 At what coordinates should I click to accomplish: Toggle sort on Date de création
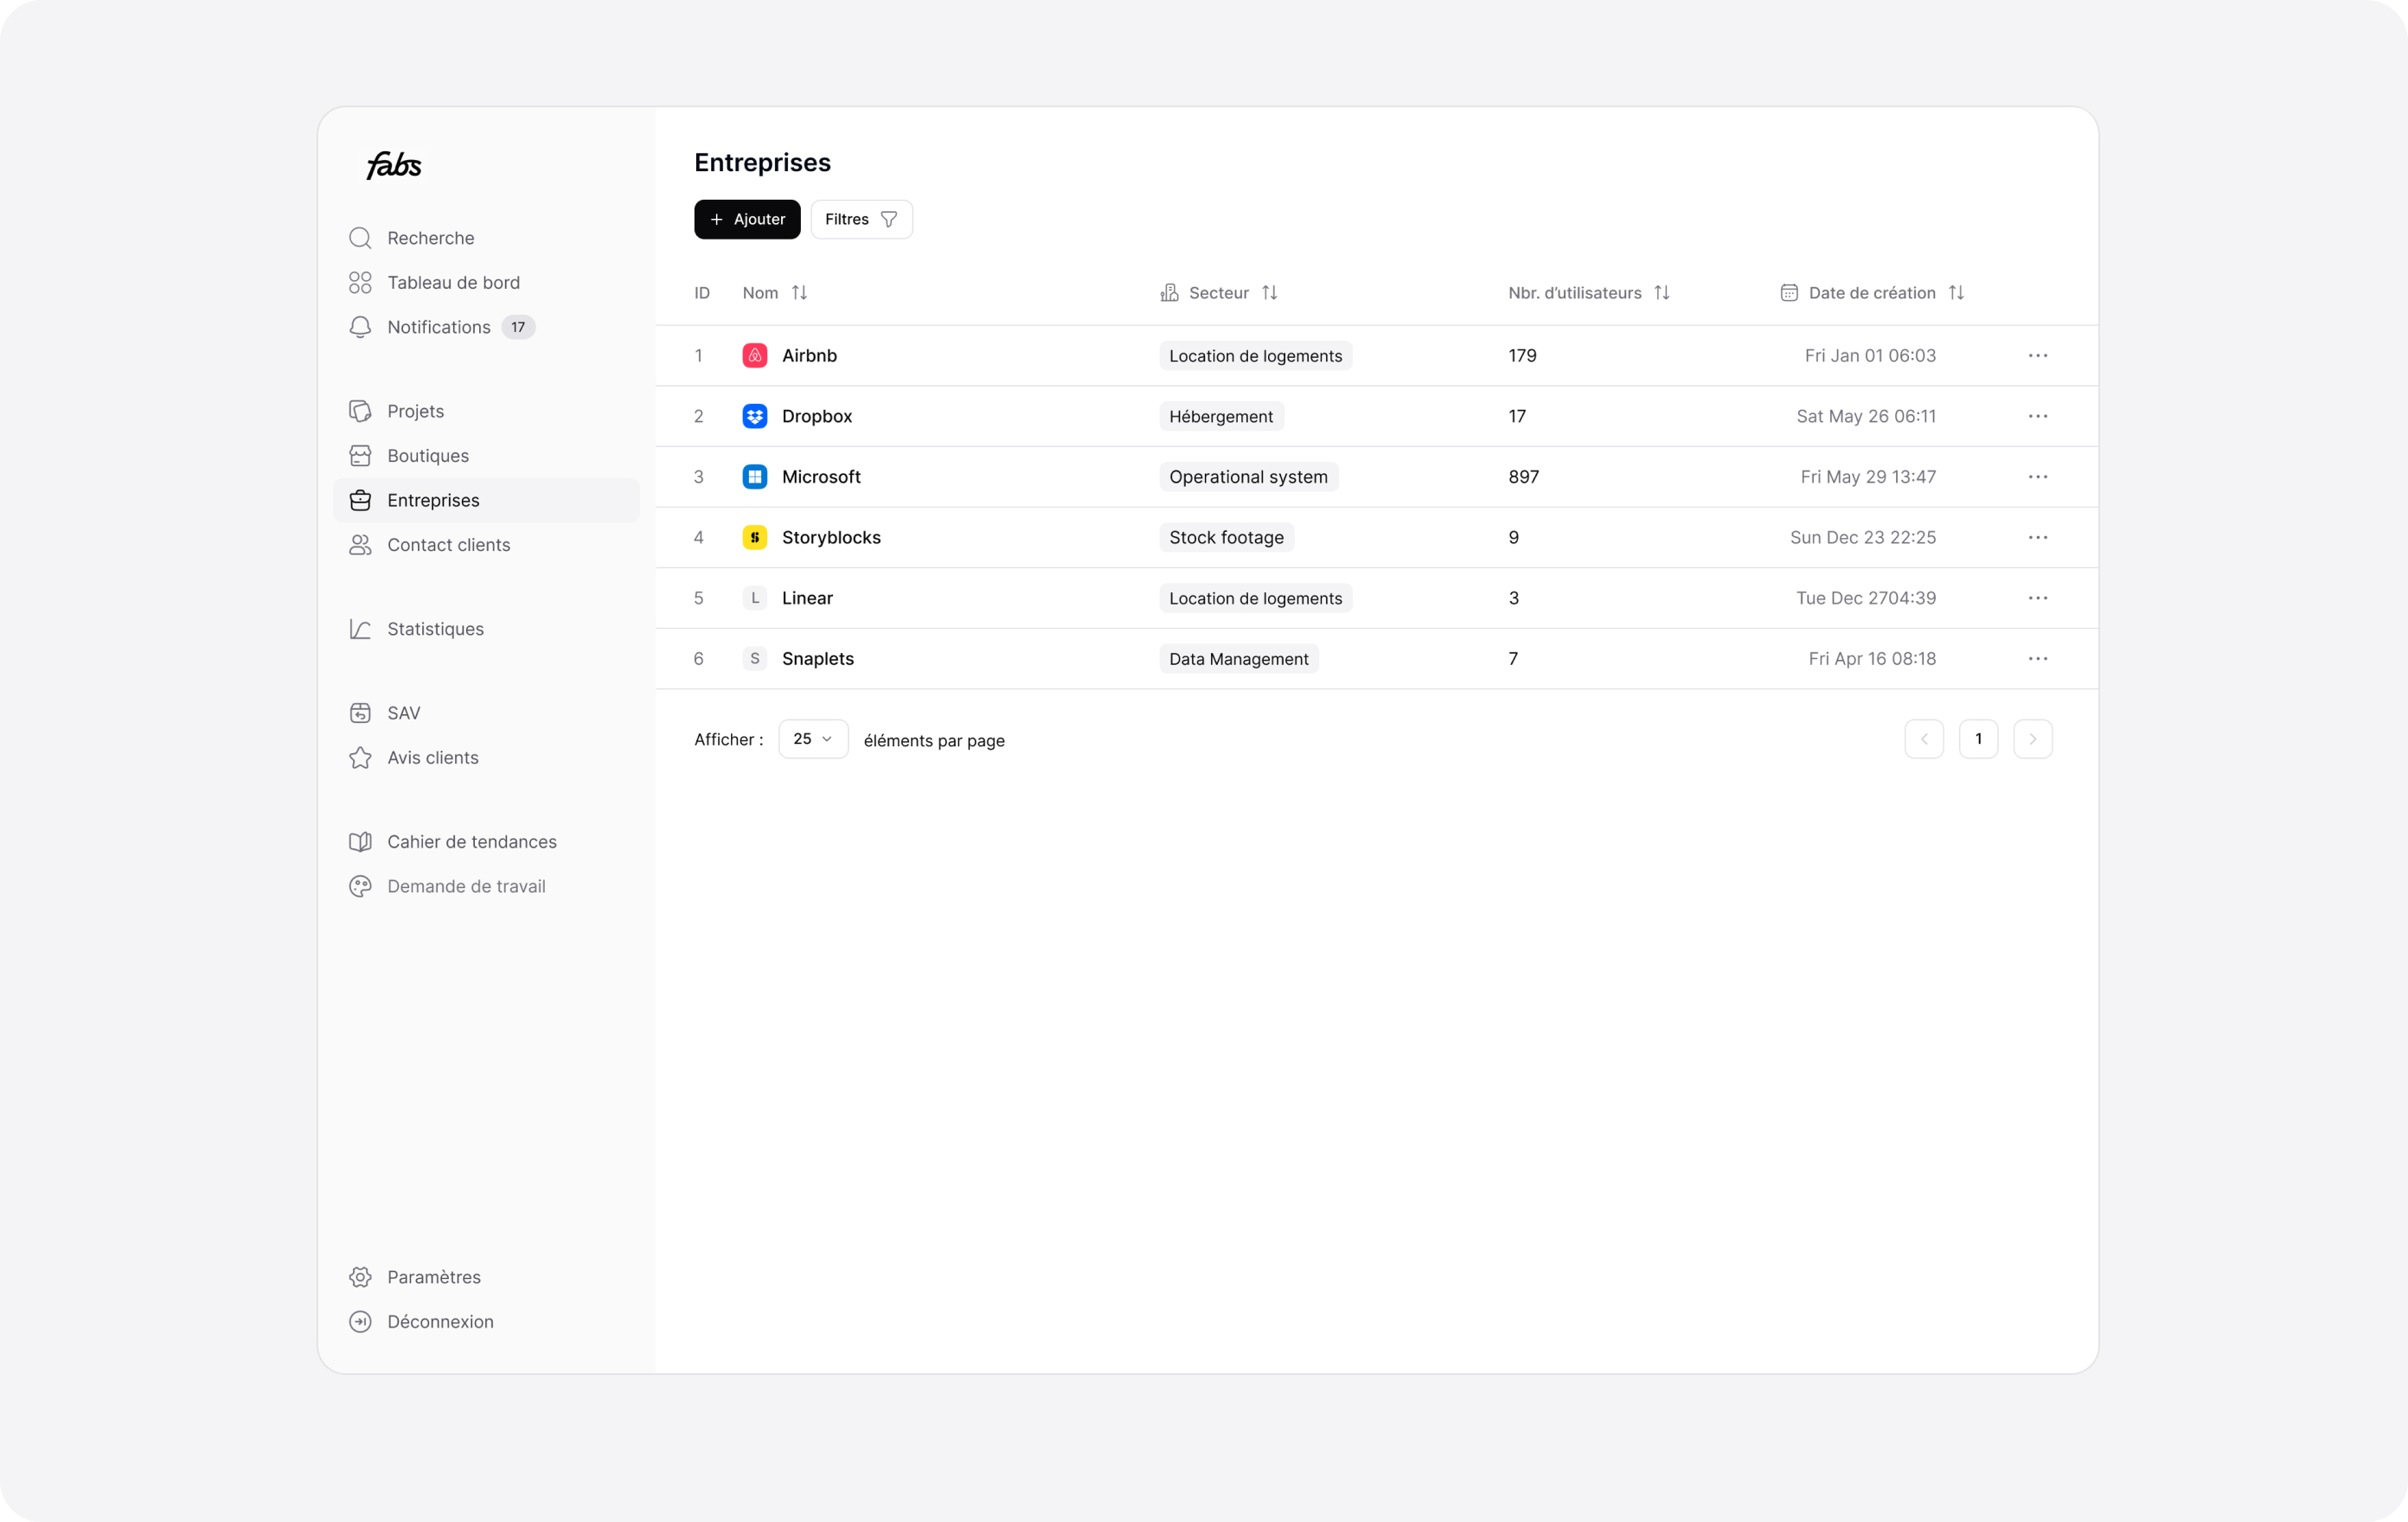pyautogui.click(x=1956, y=293)
